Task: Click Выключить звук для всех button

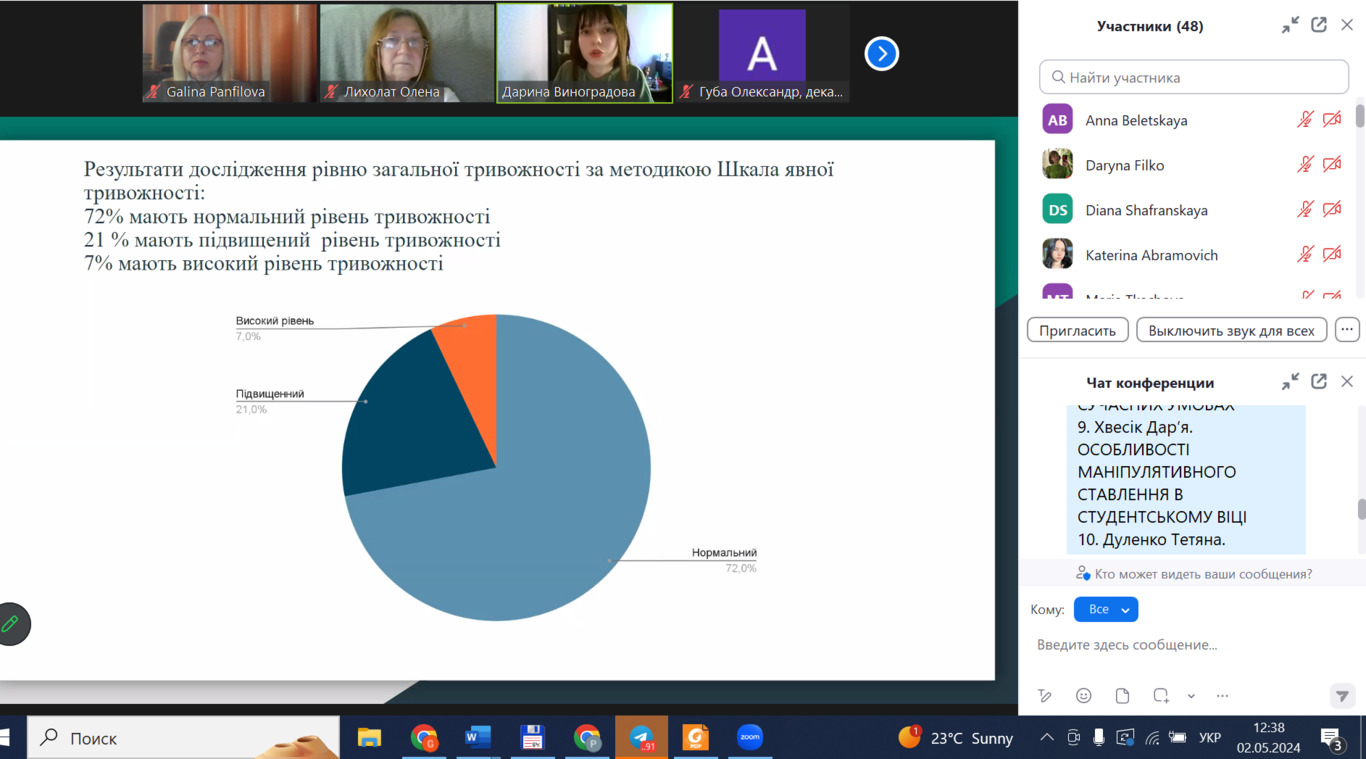Action: 1232,330
